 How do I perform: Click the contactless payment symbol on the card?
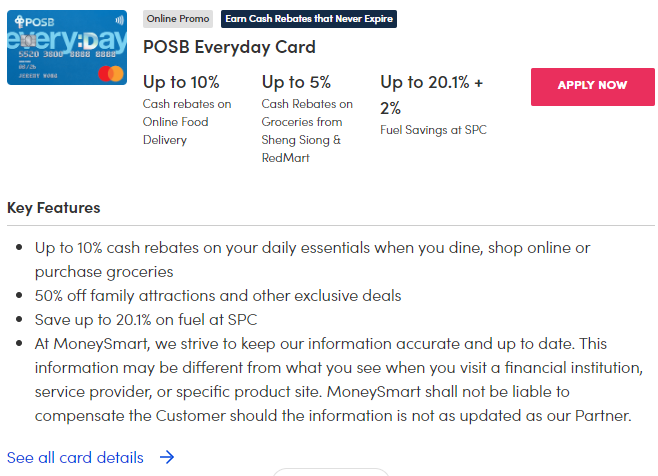(x=119, y=19)
